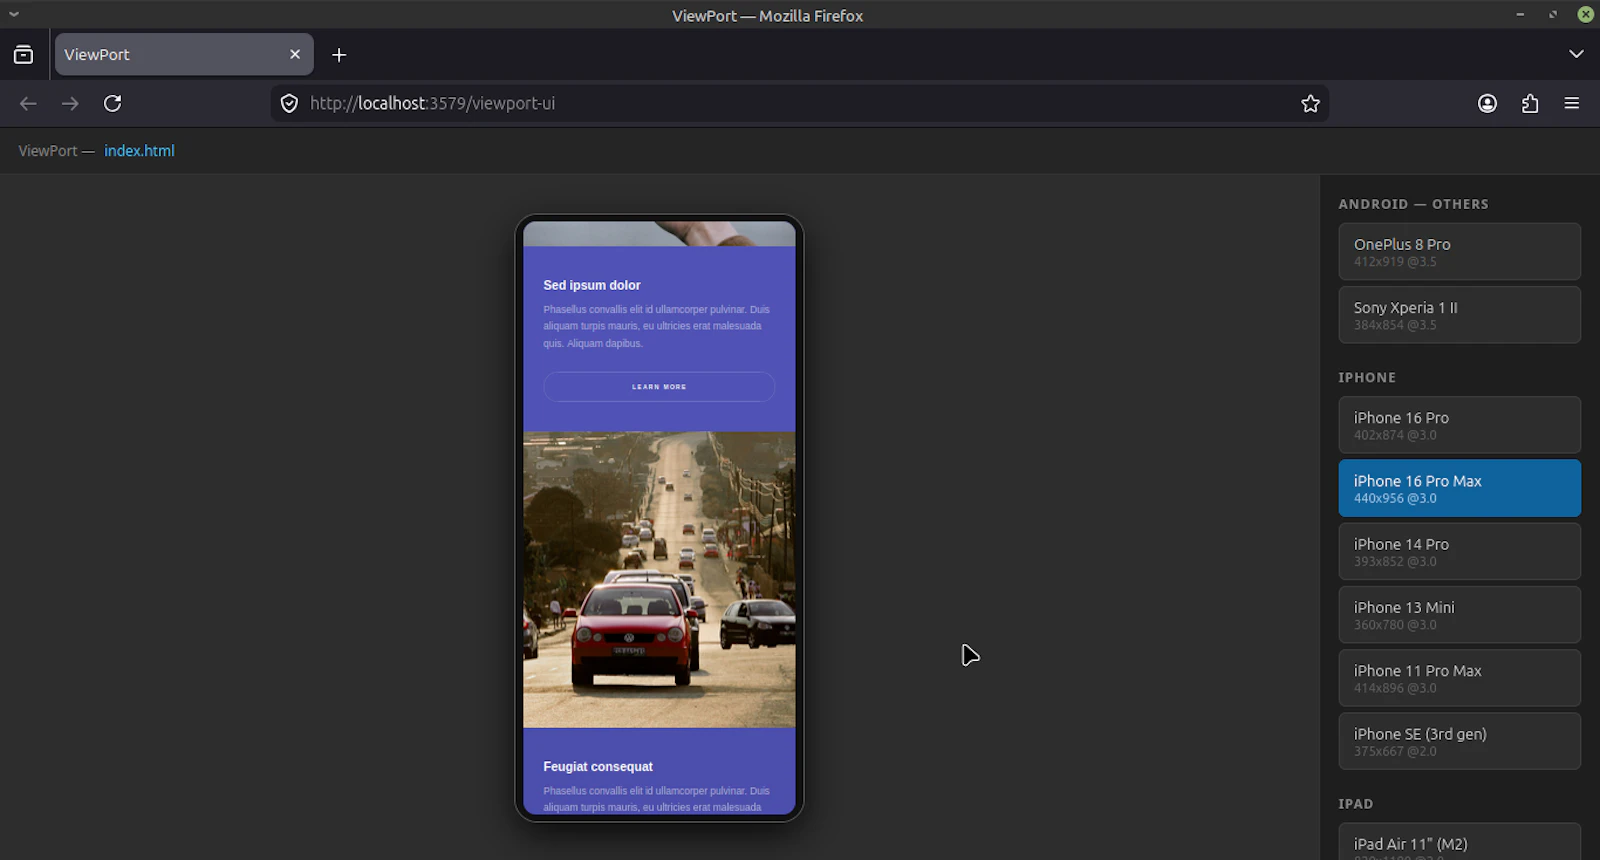Viewport: 1600px width, 860px height.
Task: Select the Sony Xperia 1 II device
Action: click(x=1459, y=315)
